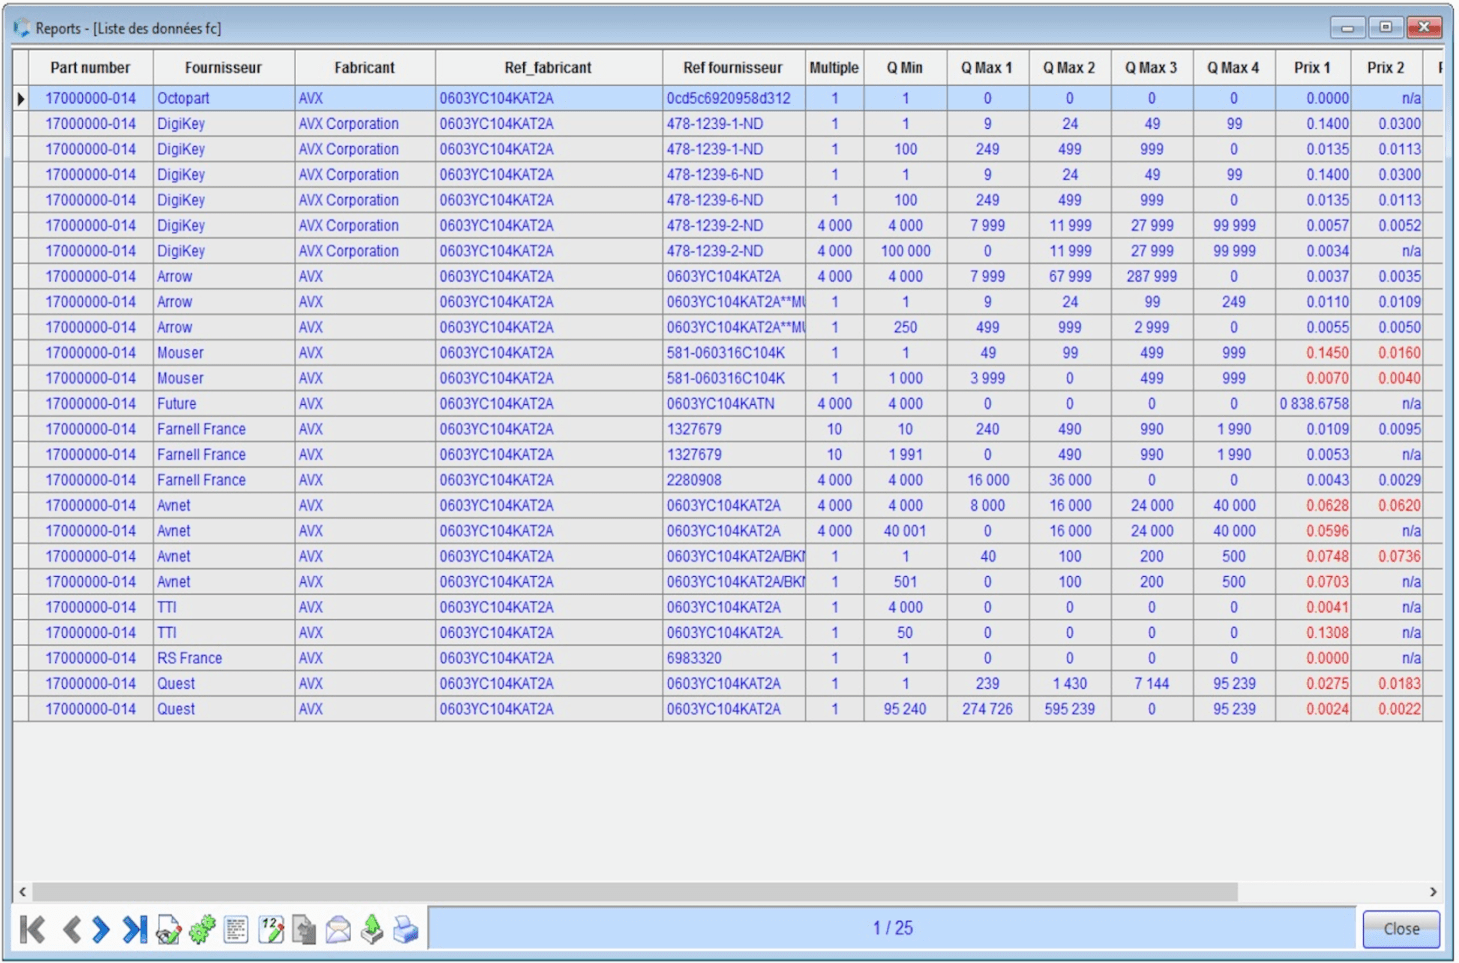Click the 274 726 quantity cell
The width and height of the screenshot is (1459, 963).
[x=987, y=709]
